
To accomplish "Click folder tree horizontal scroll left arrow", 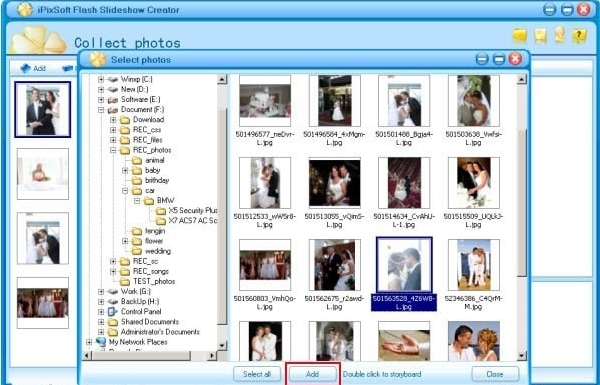I will pyautogui.click(x=87, y=356).
